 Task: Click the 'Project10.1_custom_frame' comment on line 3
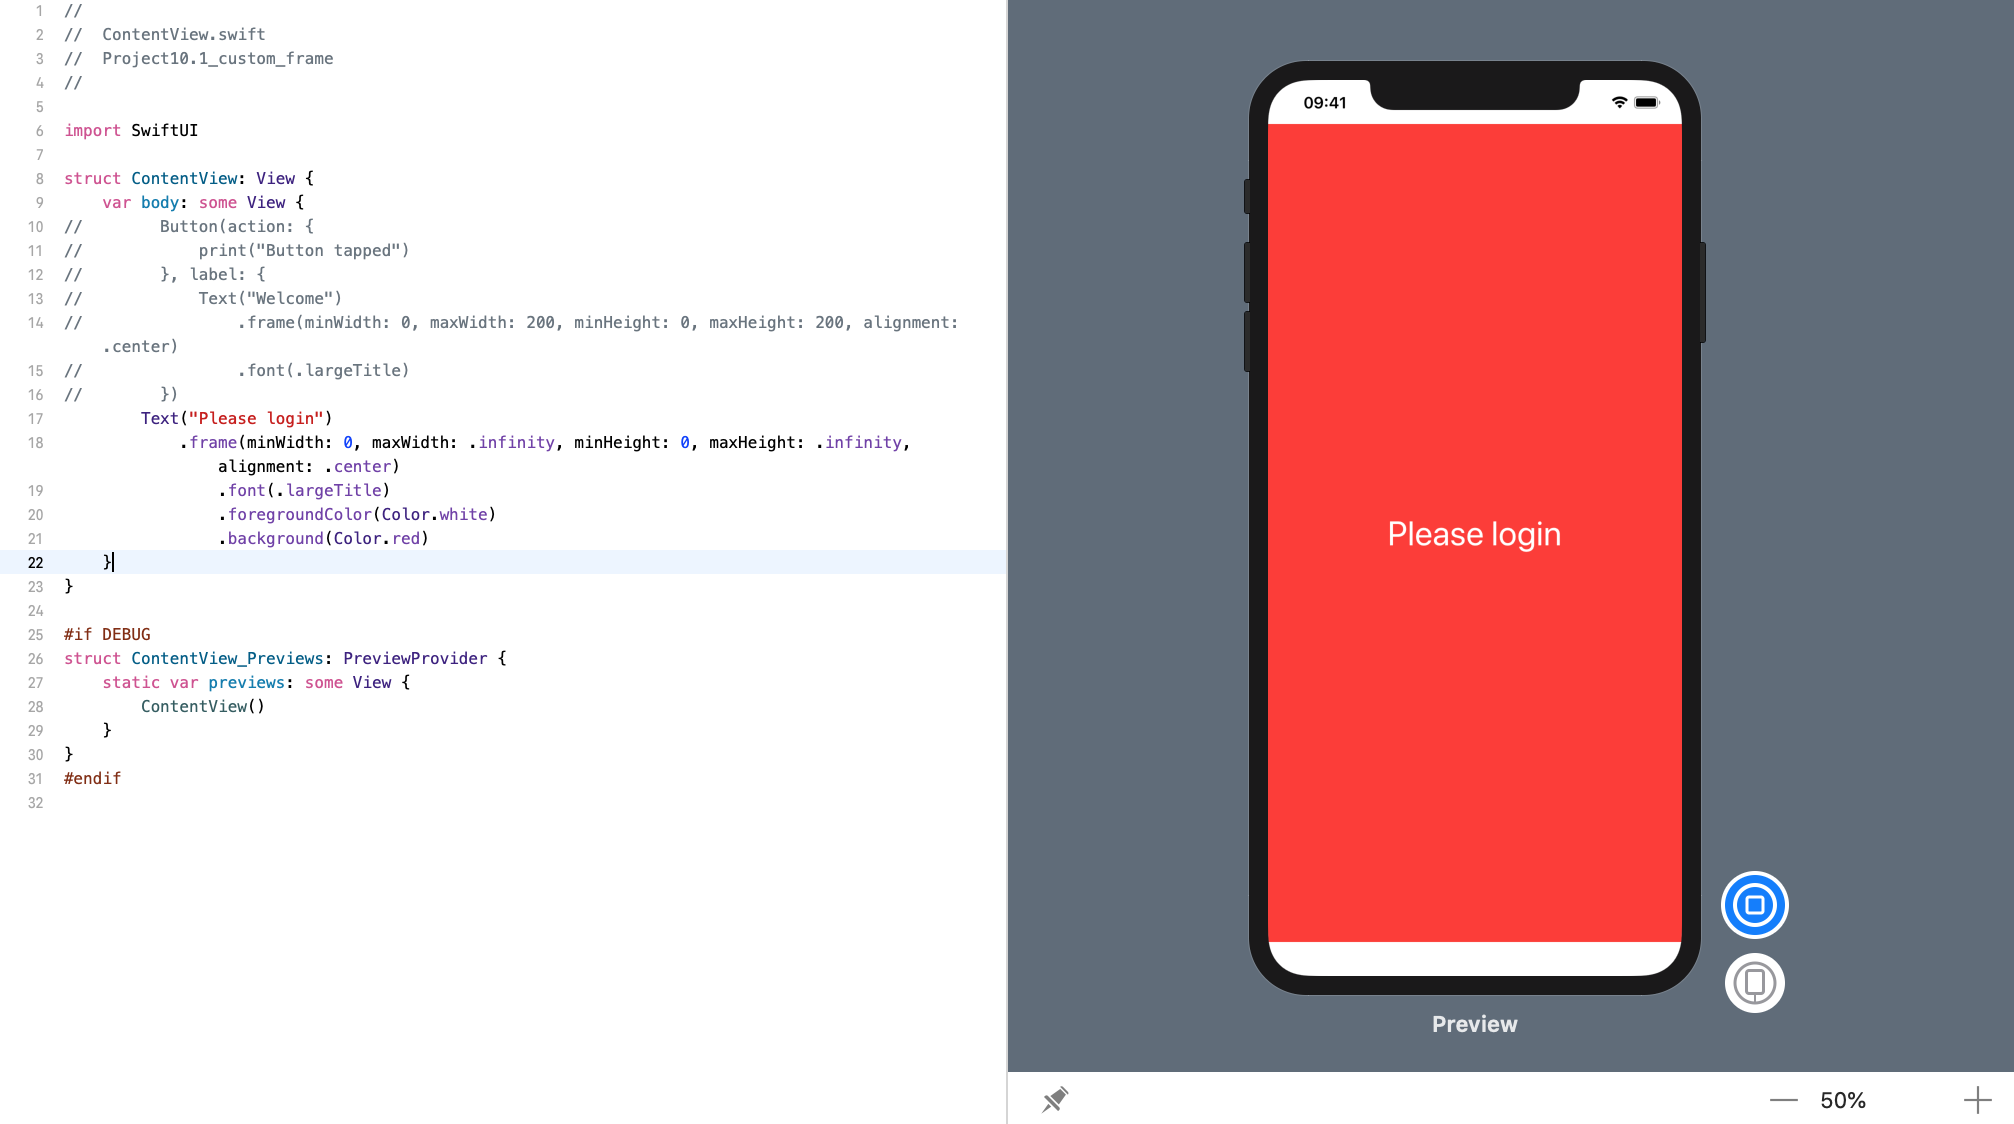pyautogui.click(x=217, y=59)
